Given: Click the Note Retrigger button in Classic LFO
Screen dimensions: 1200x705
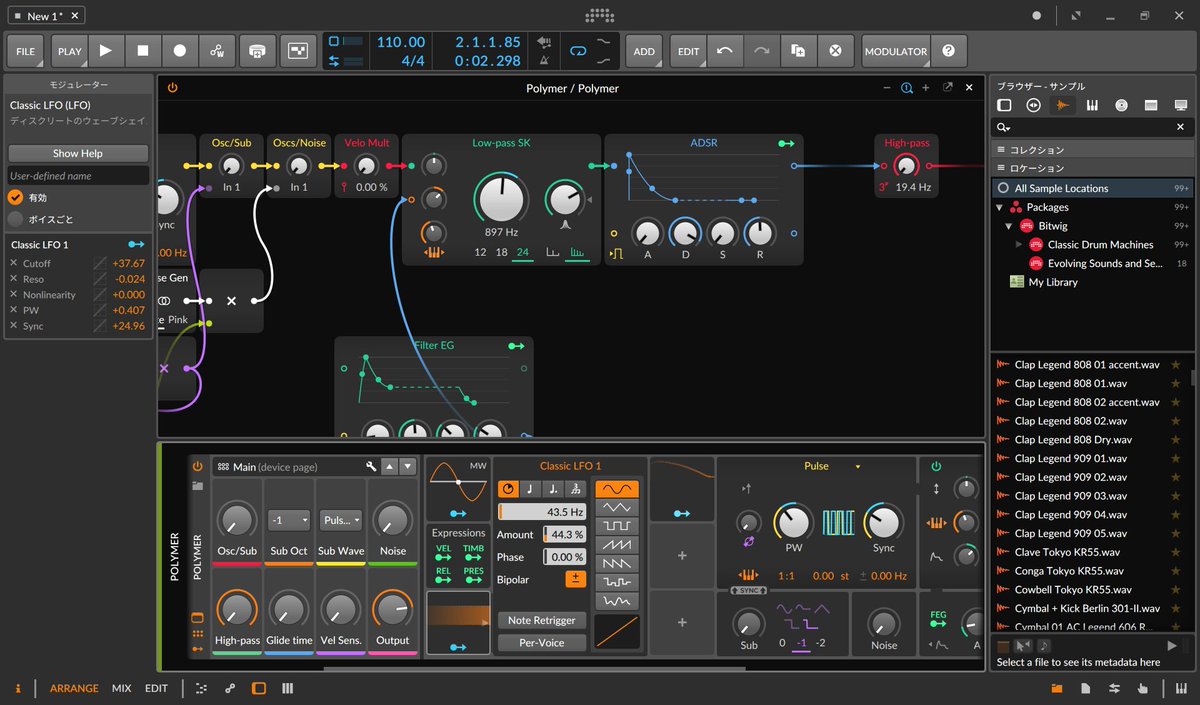Looking at the screenshot, I should pos(541,620).
